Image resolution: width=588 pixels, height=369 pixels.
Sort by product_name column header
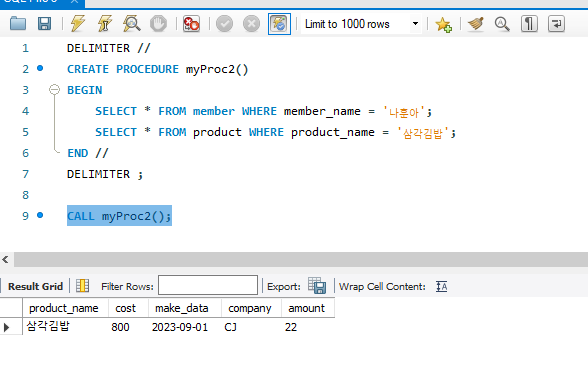tap(65, 308)
